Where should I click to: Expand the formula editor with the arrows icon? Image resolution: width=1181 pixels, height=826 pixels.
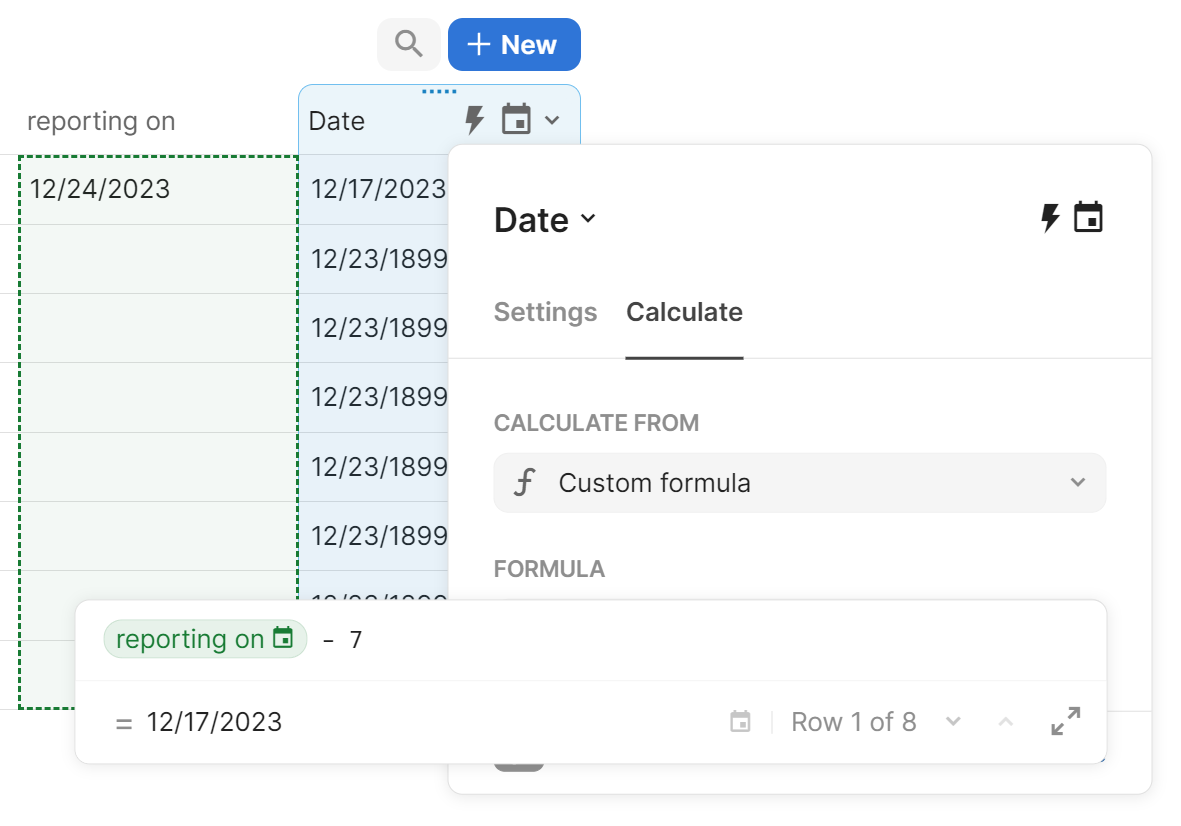click(x=1066, y=722)
